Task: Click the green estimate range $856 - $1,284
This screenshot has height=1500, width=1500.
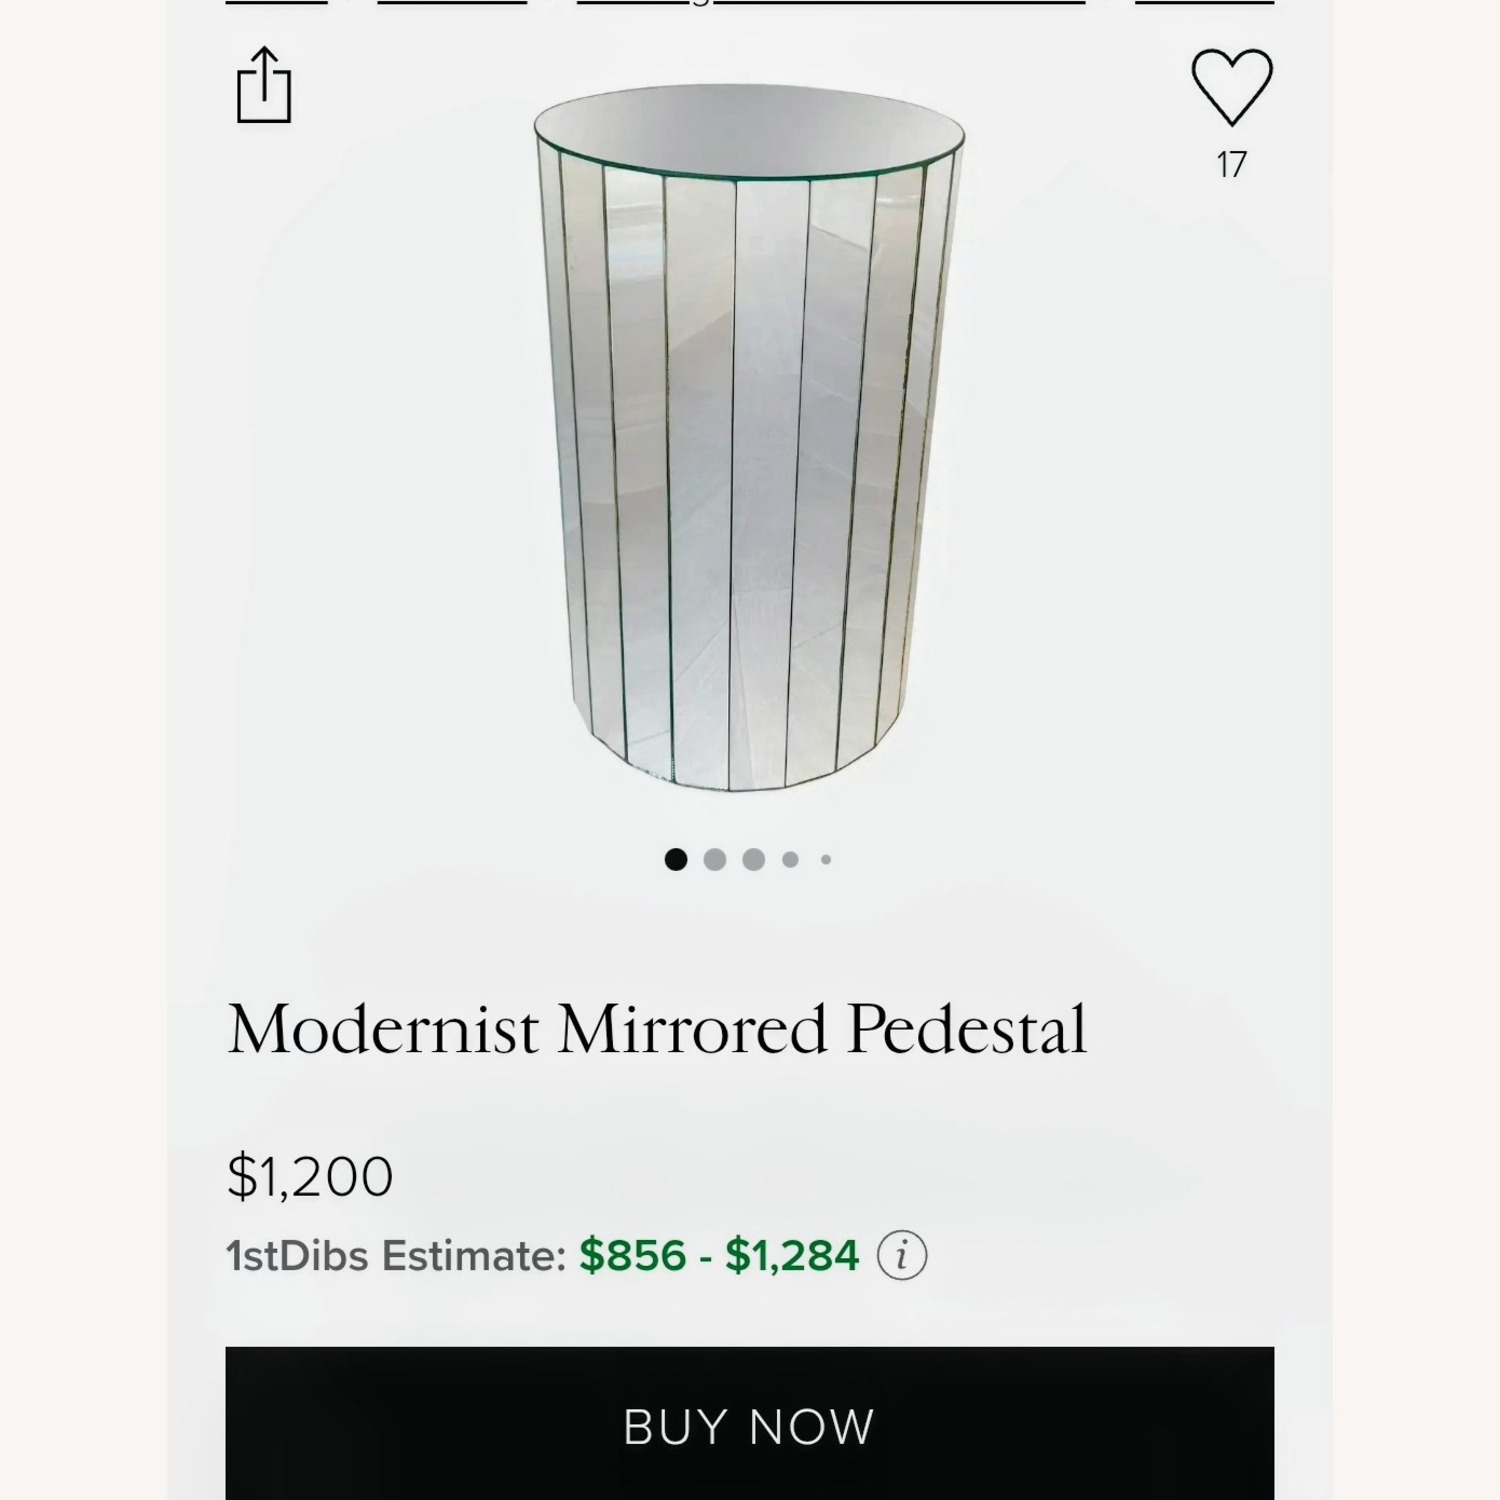Action: click(716, 1257)
